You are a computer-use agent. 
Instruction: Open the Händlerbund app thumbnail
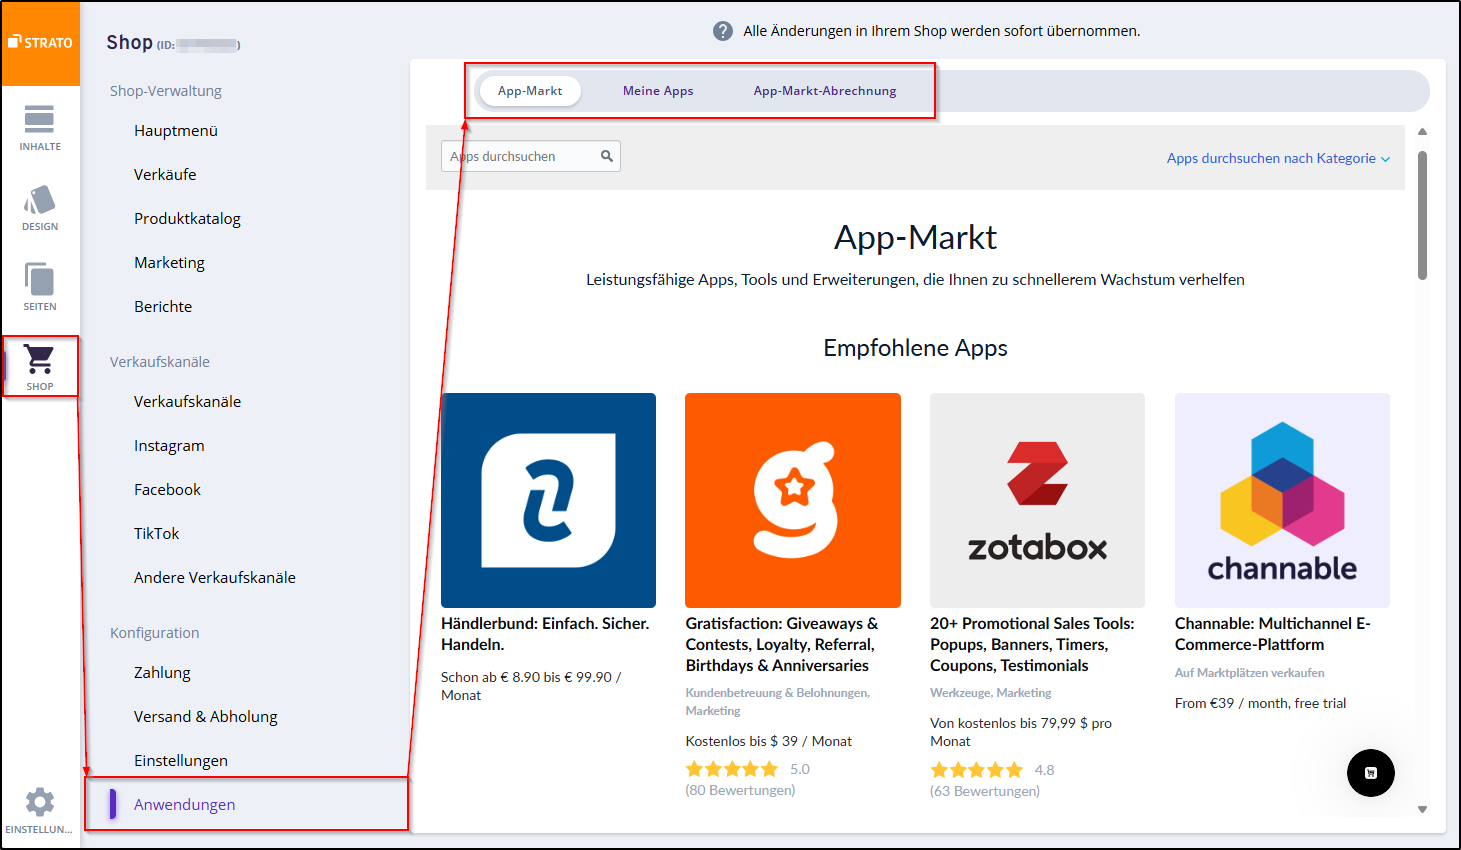[548, 500]
